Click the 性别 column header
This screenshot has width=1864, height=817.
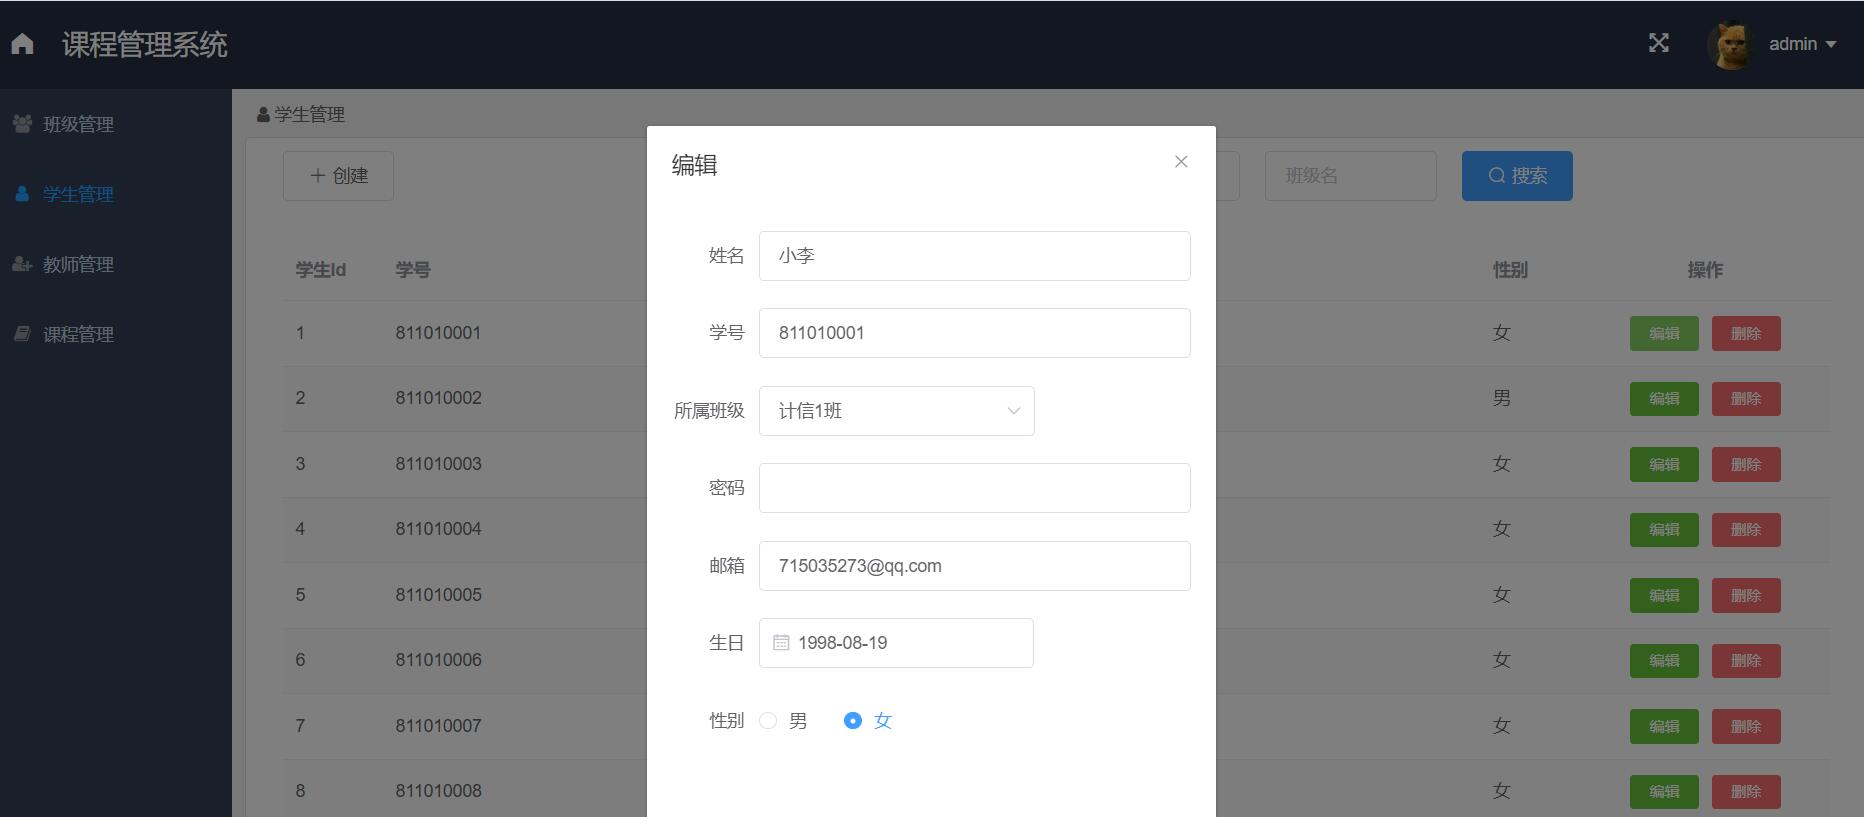(x=1510, y=270)
